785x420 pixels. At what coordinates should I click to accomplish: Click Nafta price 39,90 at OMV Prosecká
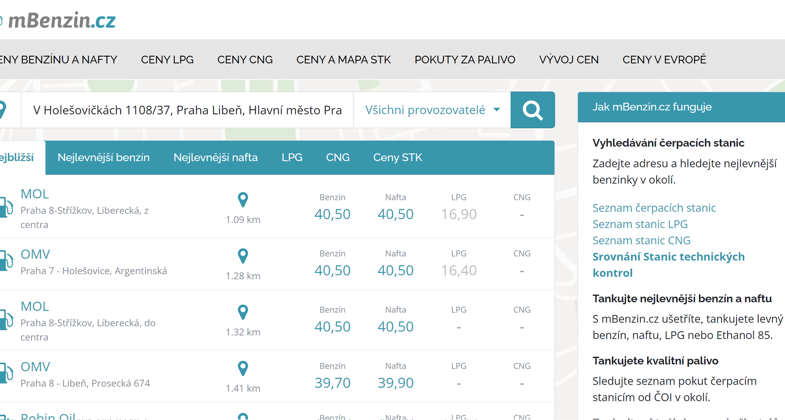click(x=396, y=383)
